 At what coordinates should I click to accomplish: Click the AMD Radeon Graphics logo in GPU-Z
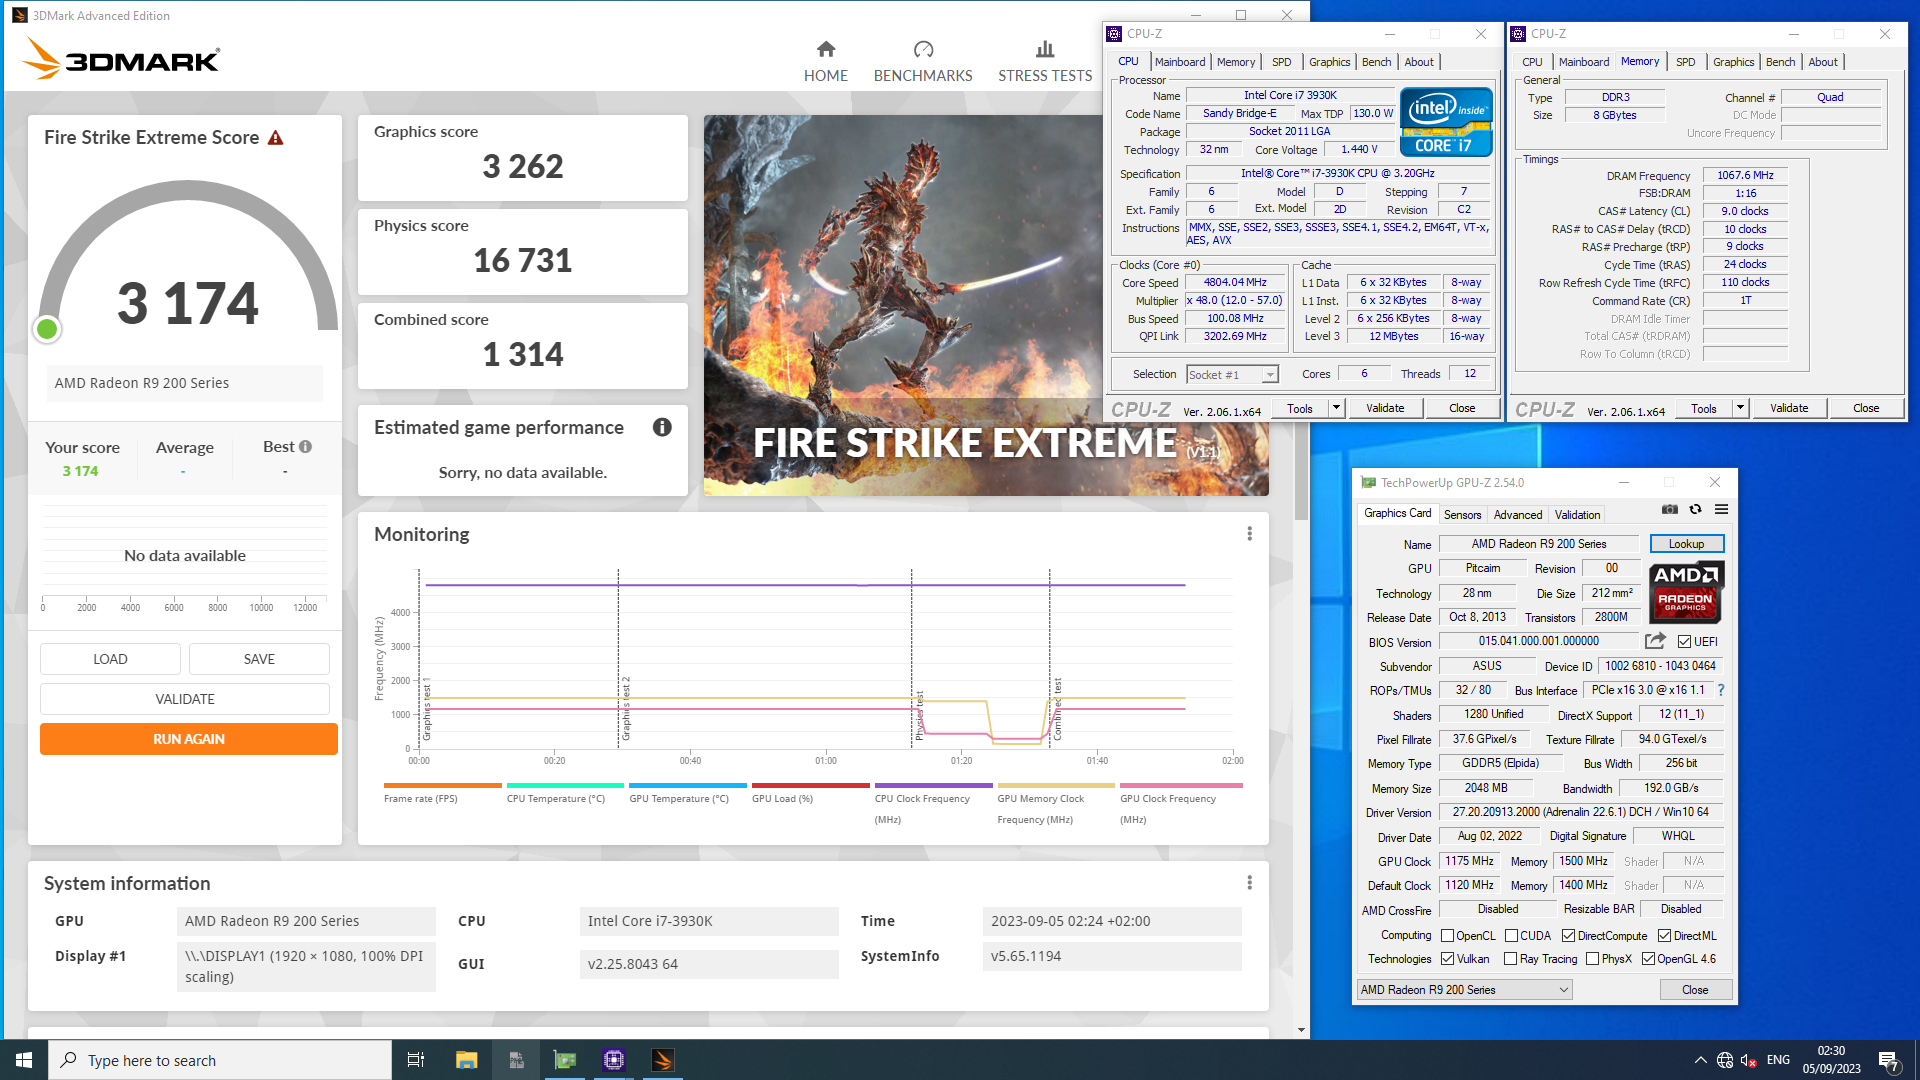point(1685,592)
